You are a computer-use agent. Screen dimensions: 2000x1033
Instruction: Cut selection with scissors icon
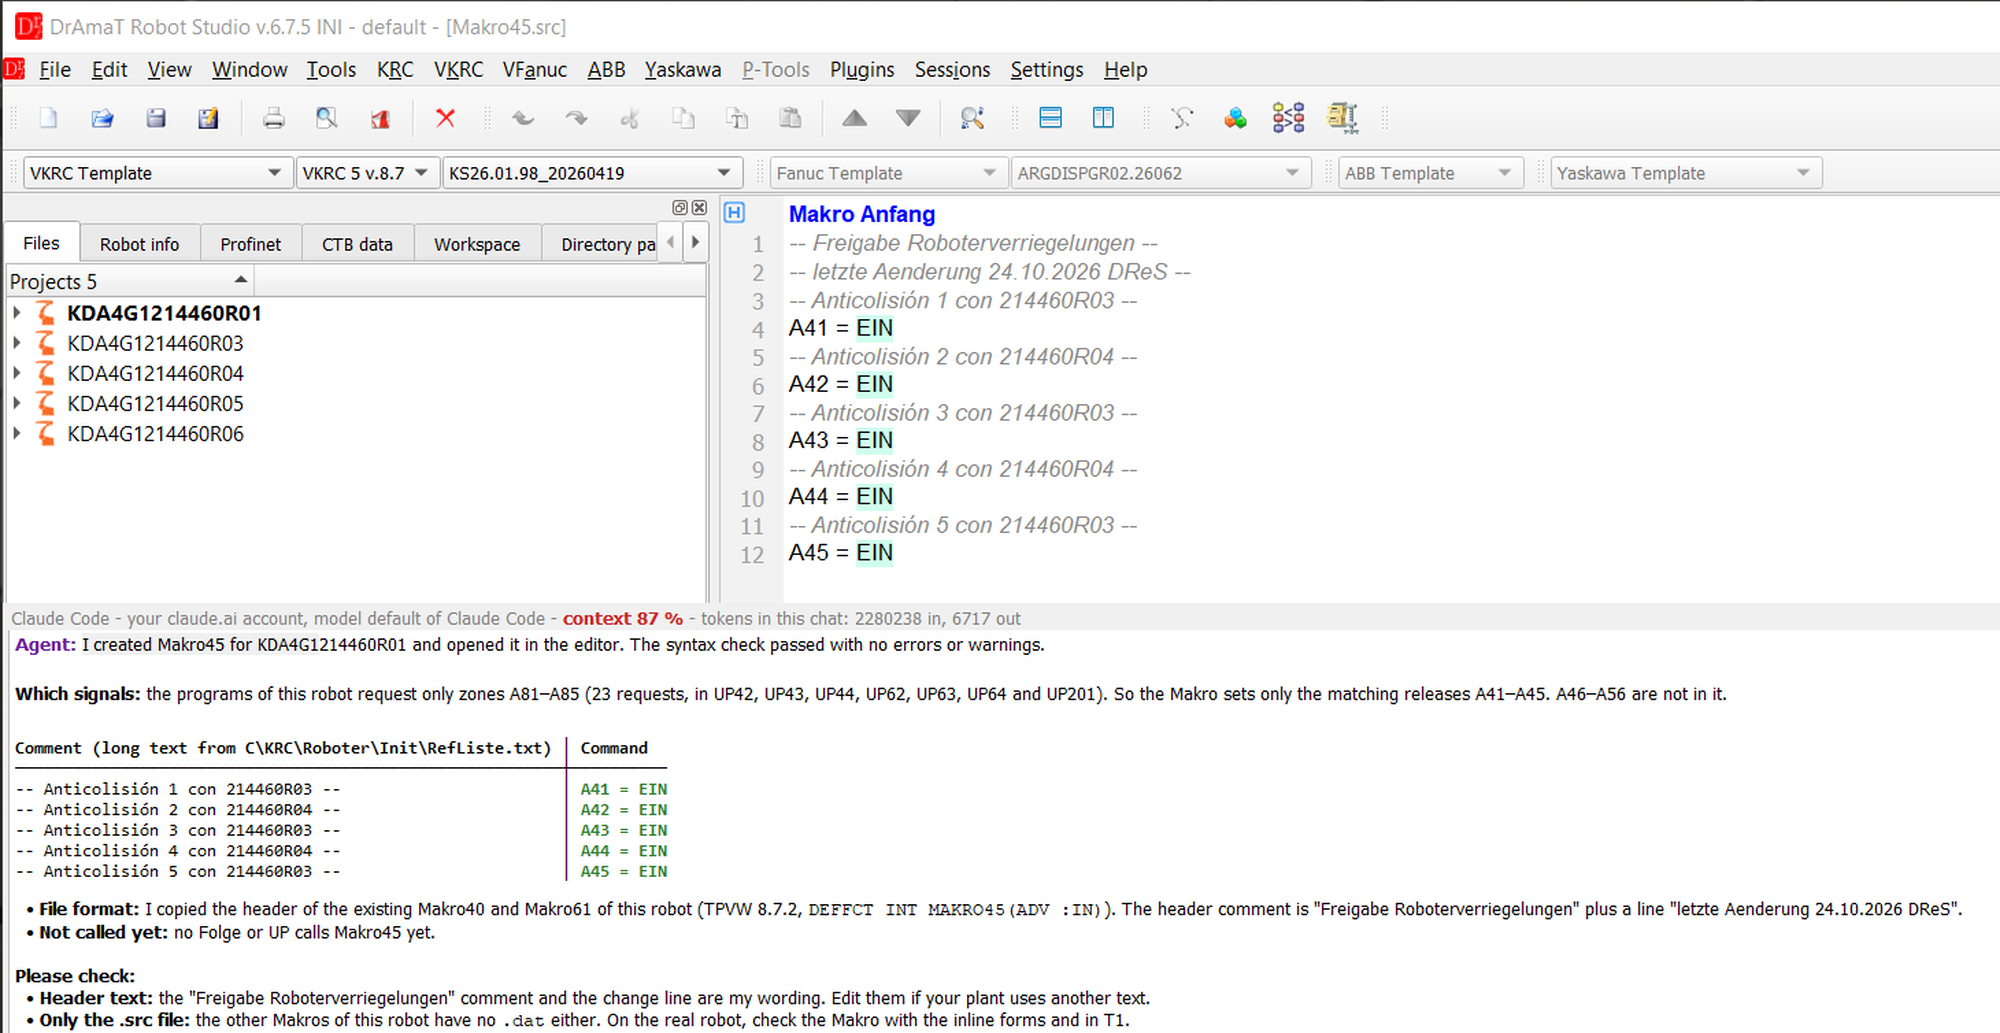tap(630, 118)
